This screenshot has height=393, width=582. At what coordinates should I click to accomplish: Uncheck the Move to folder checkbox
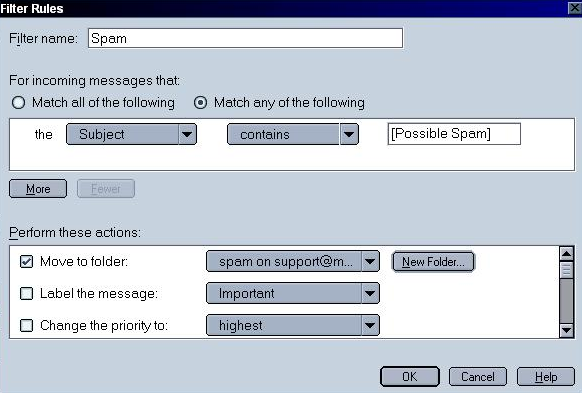[26, 262]
